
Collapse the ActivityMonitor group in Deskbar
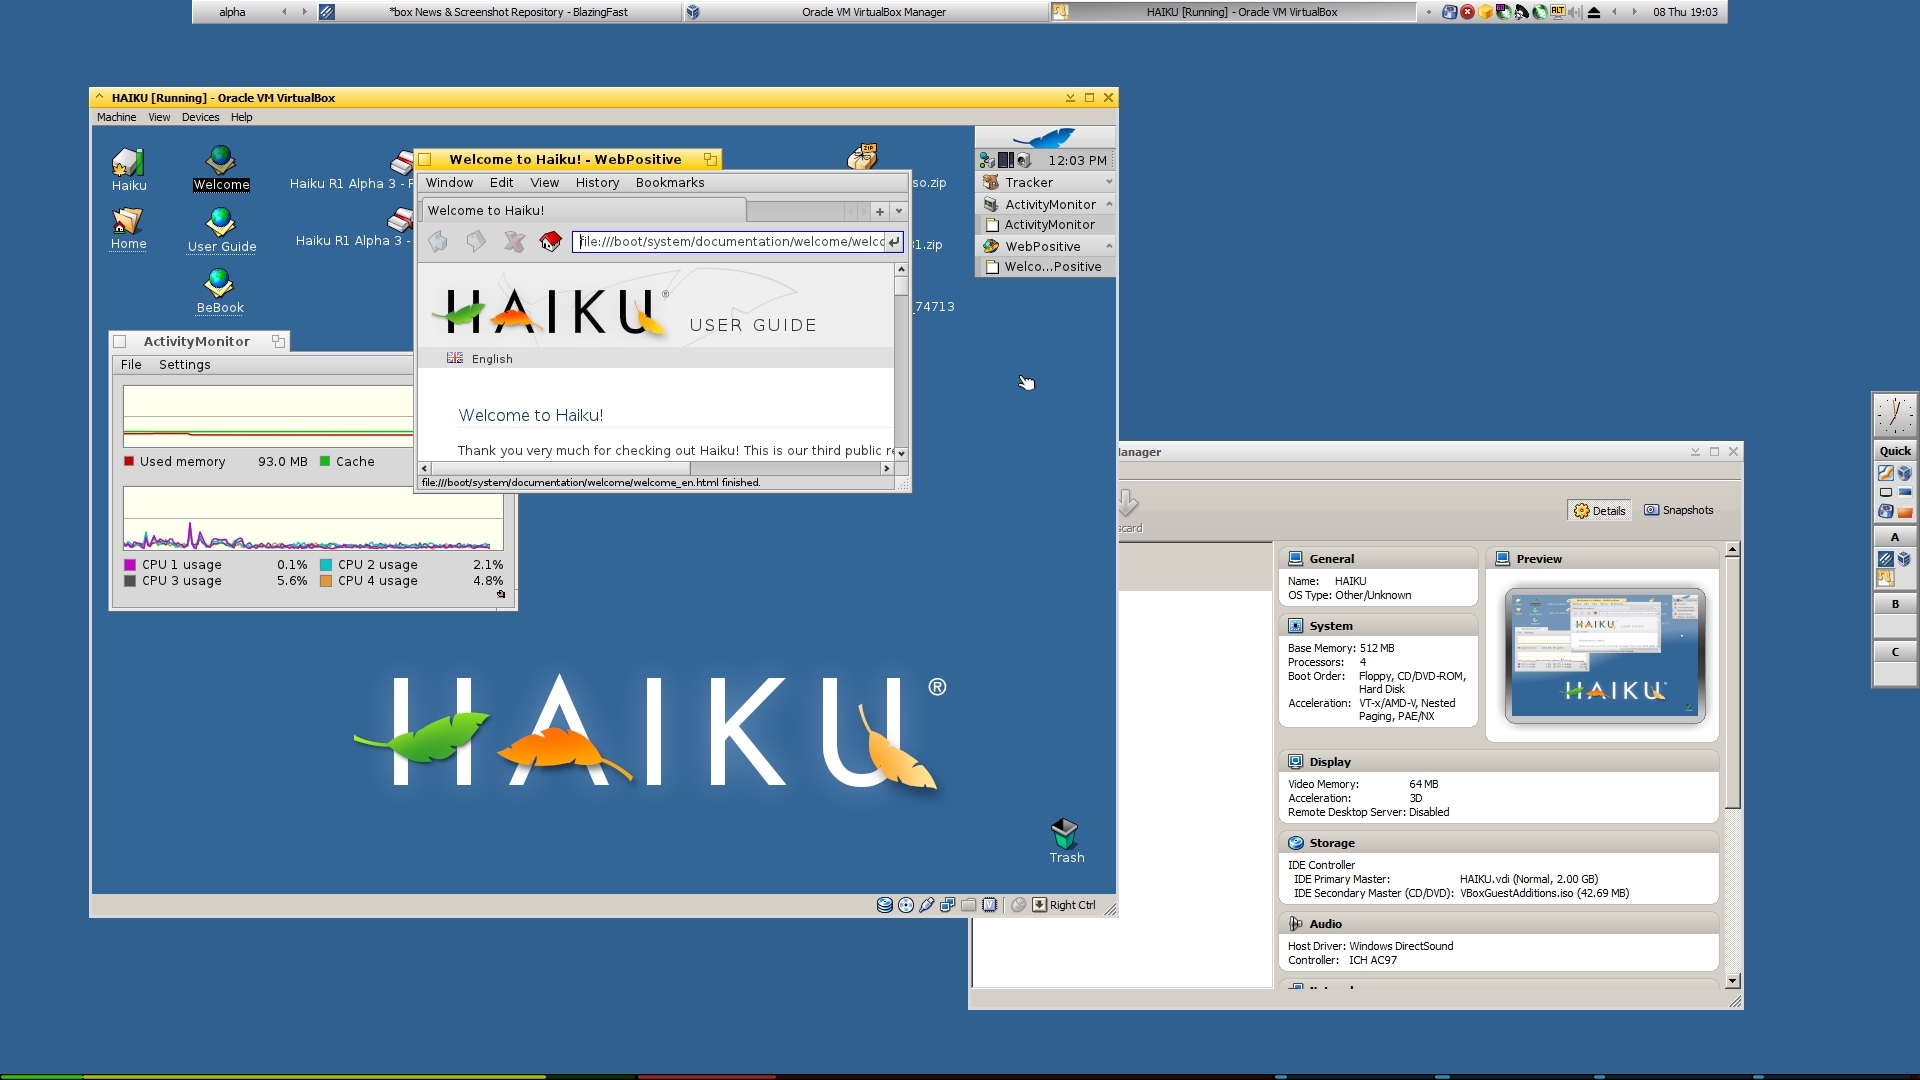pyautogui.click(x=1109, y=204)
